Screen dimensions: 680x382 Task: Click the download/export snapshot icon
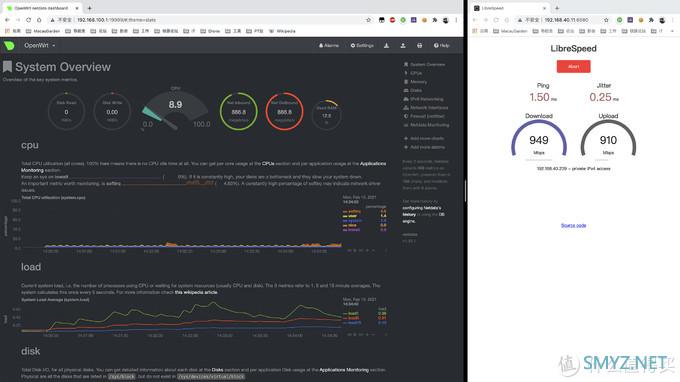386,46
